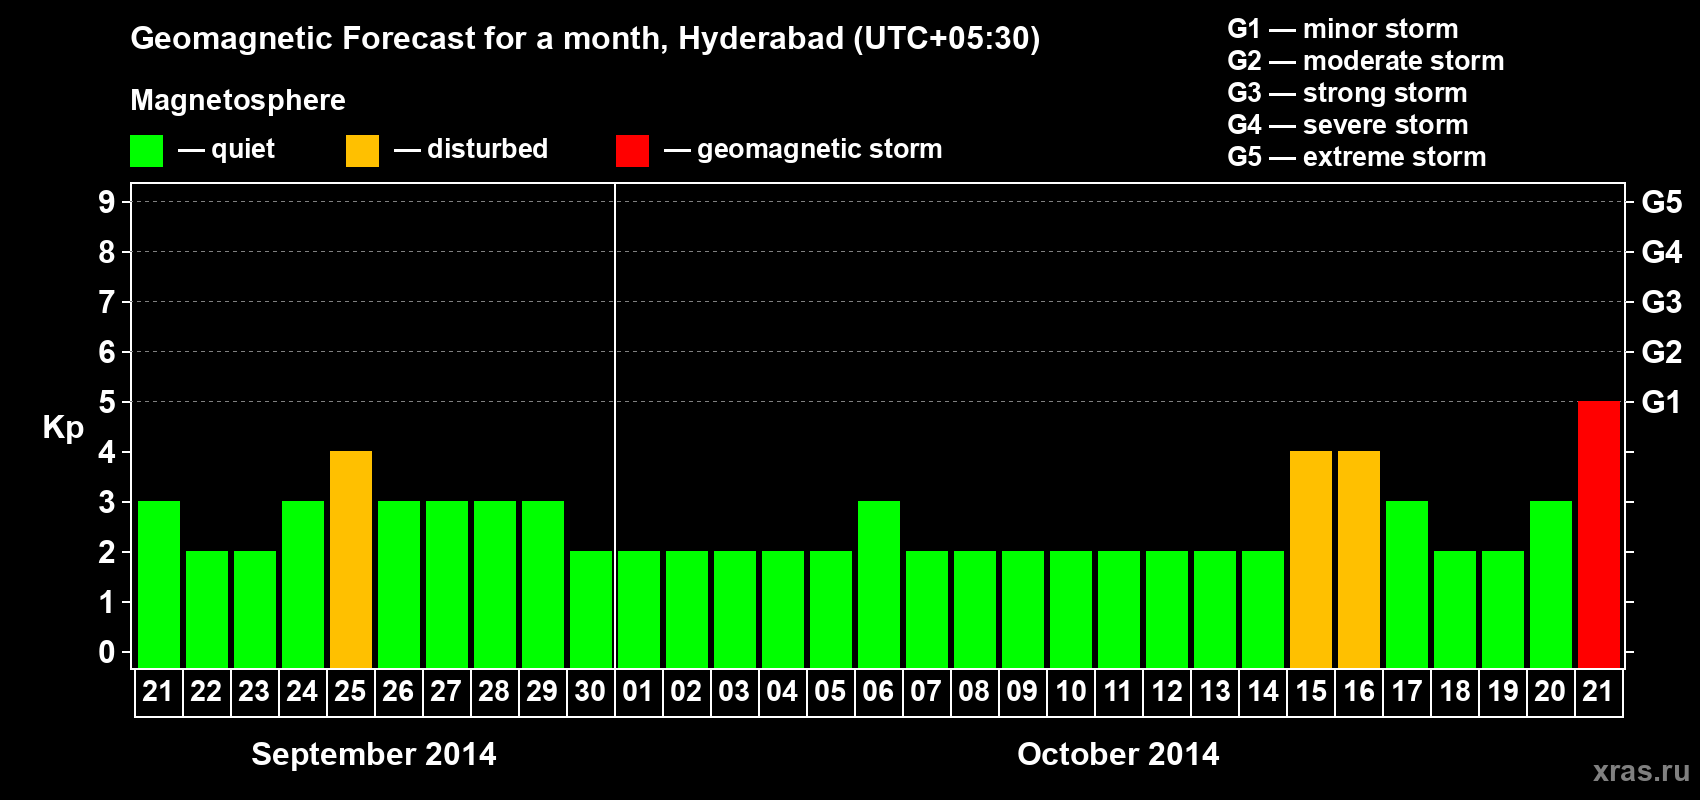Select the red October 21 storm bar
1700x800 pixels.
tap(1598, 534)
